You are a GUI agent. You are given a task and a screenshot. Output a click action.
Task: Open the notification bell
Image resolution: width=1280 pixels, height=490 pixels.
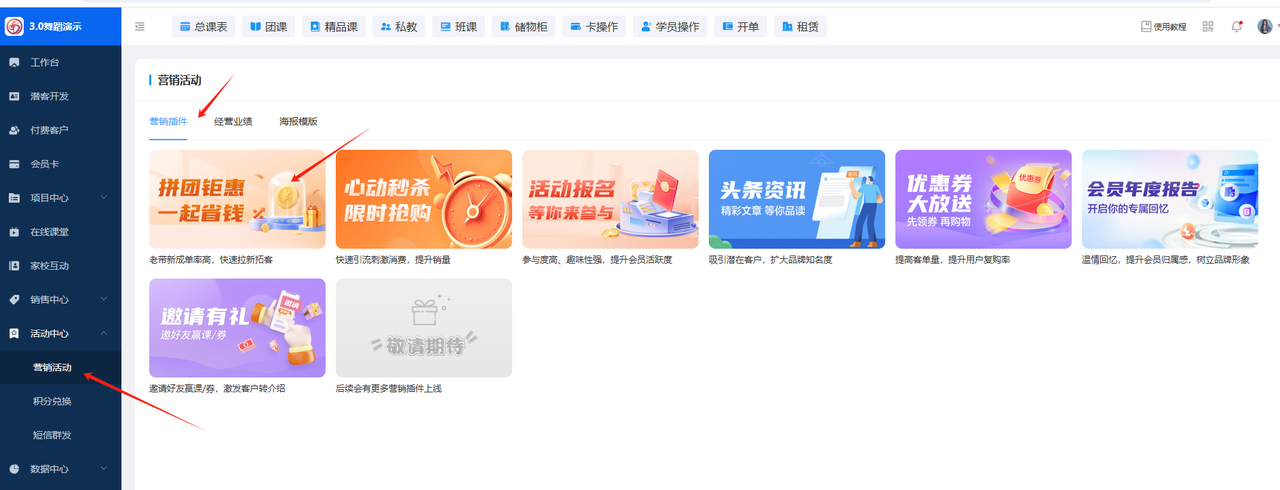coord(1237,27)
